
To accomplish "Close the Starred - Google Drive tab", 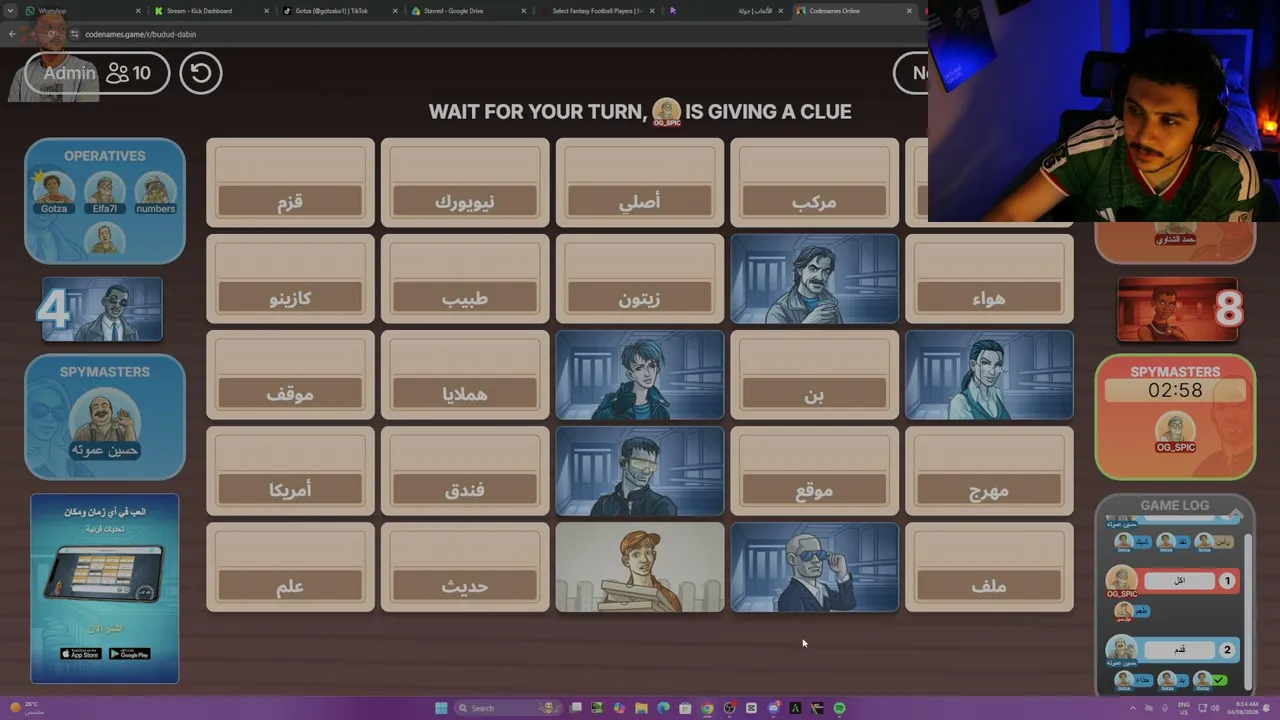I will pos(523,11).
